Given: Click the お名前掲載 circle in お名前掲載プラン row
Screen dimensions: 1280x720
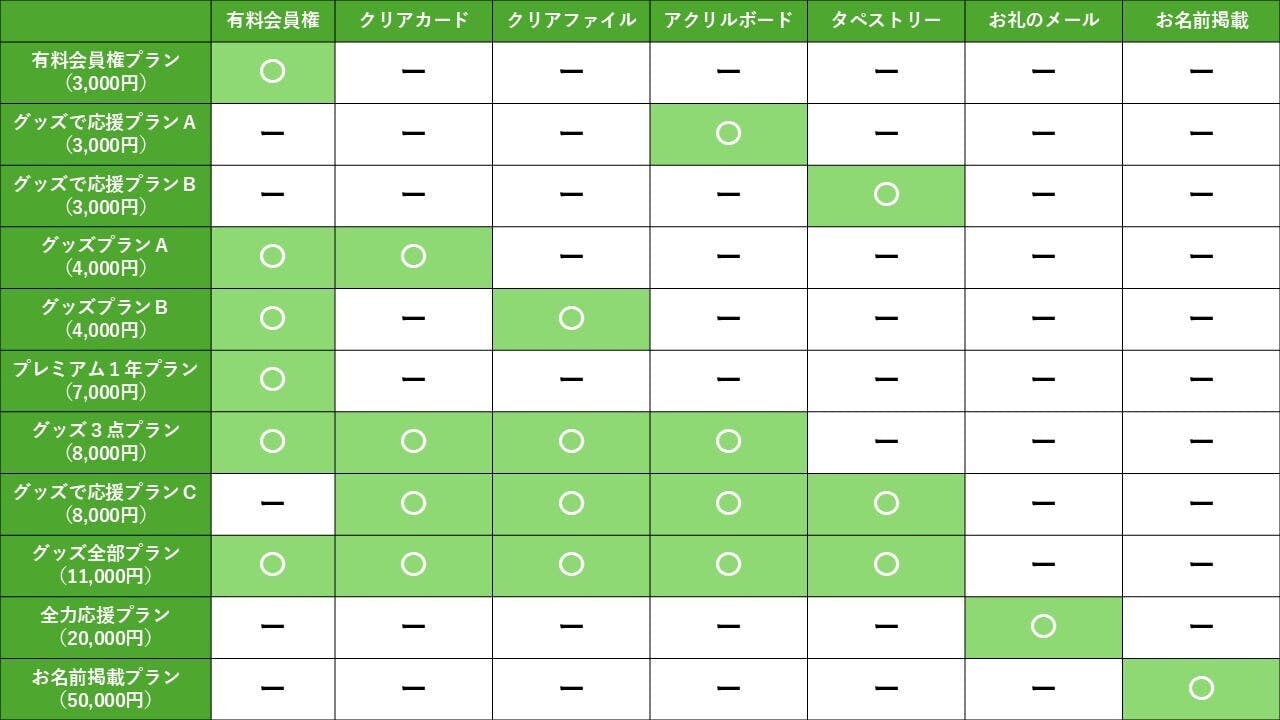Looking at the screenshot, I should coord(1201,688).
